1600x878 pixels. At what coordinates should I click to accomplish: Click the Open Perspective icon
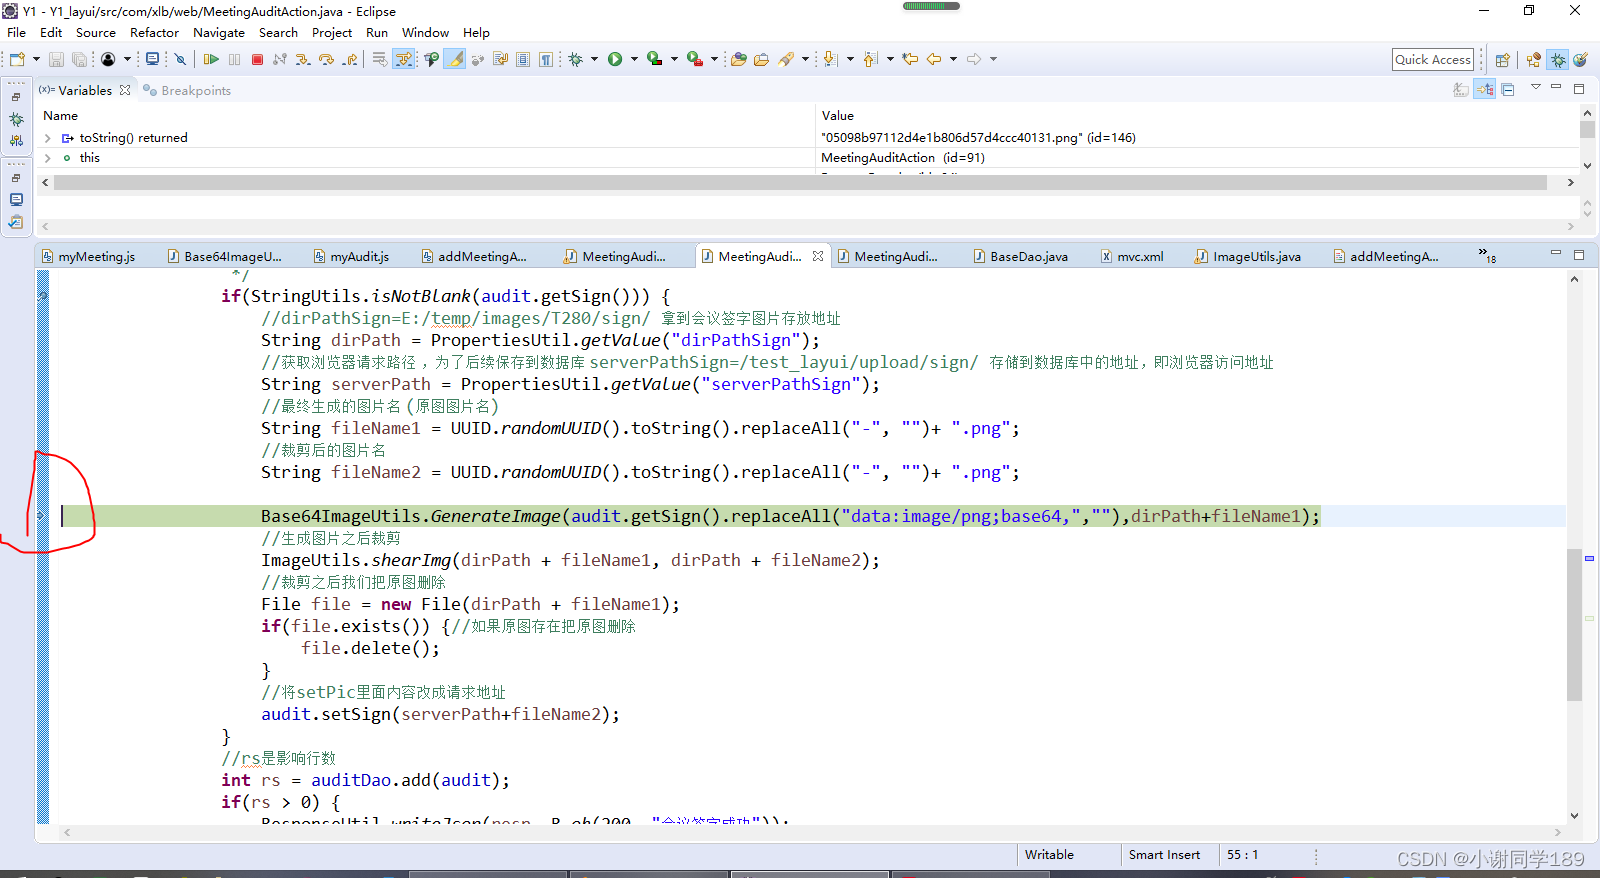(1502, 60)
